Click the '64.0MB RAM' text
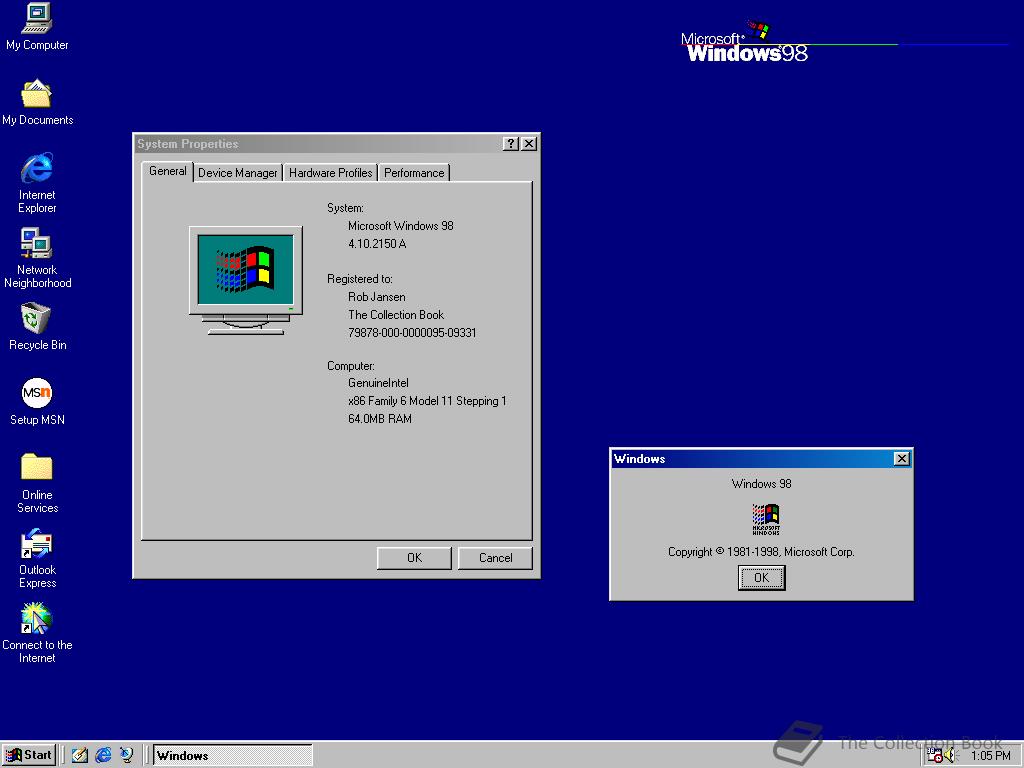Viewport: 1024px width, 768px height. (379, 419)
